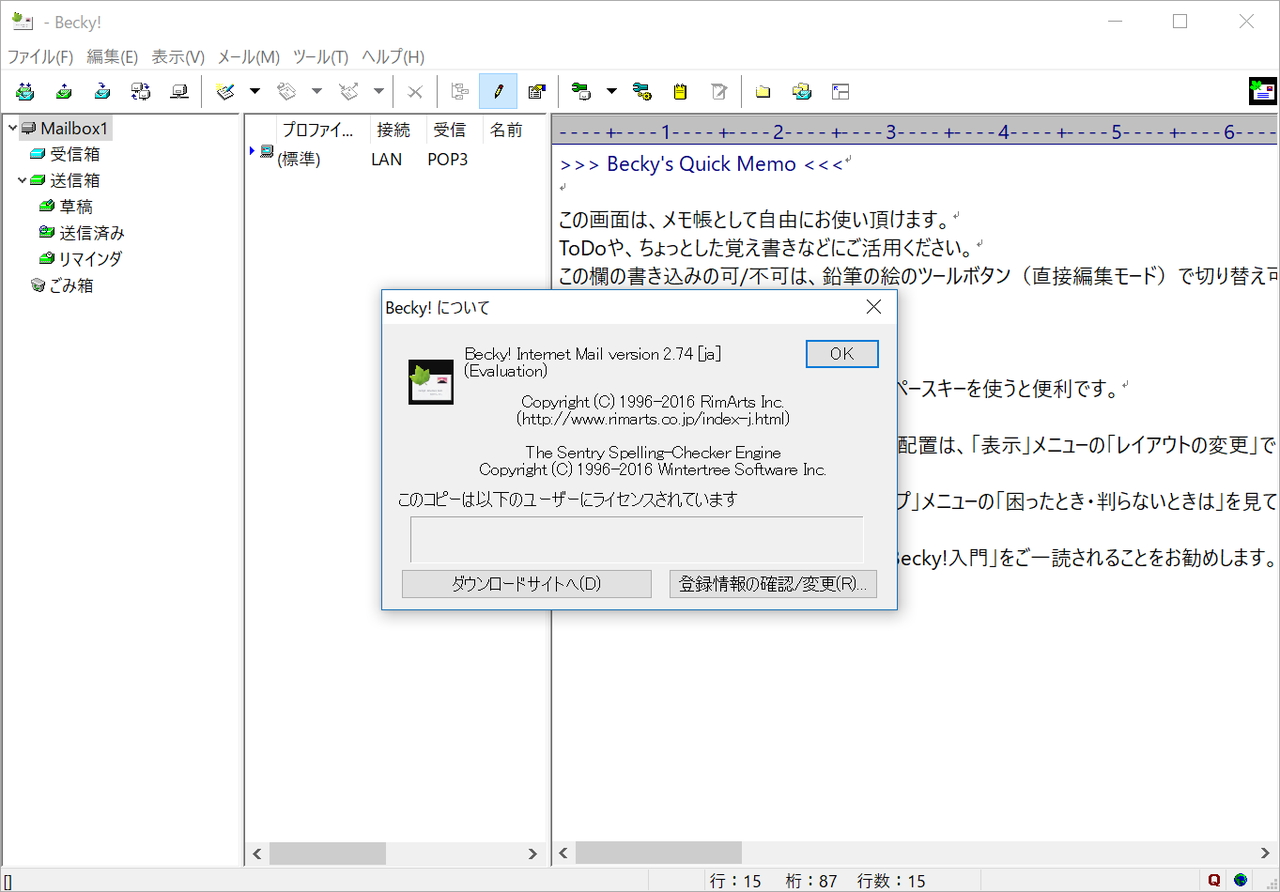Screen dimensions: 1280x892
Task: Click the greyed-out forward mail icon
Action: (350, 92)
